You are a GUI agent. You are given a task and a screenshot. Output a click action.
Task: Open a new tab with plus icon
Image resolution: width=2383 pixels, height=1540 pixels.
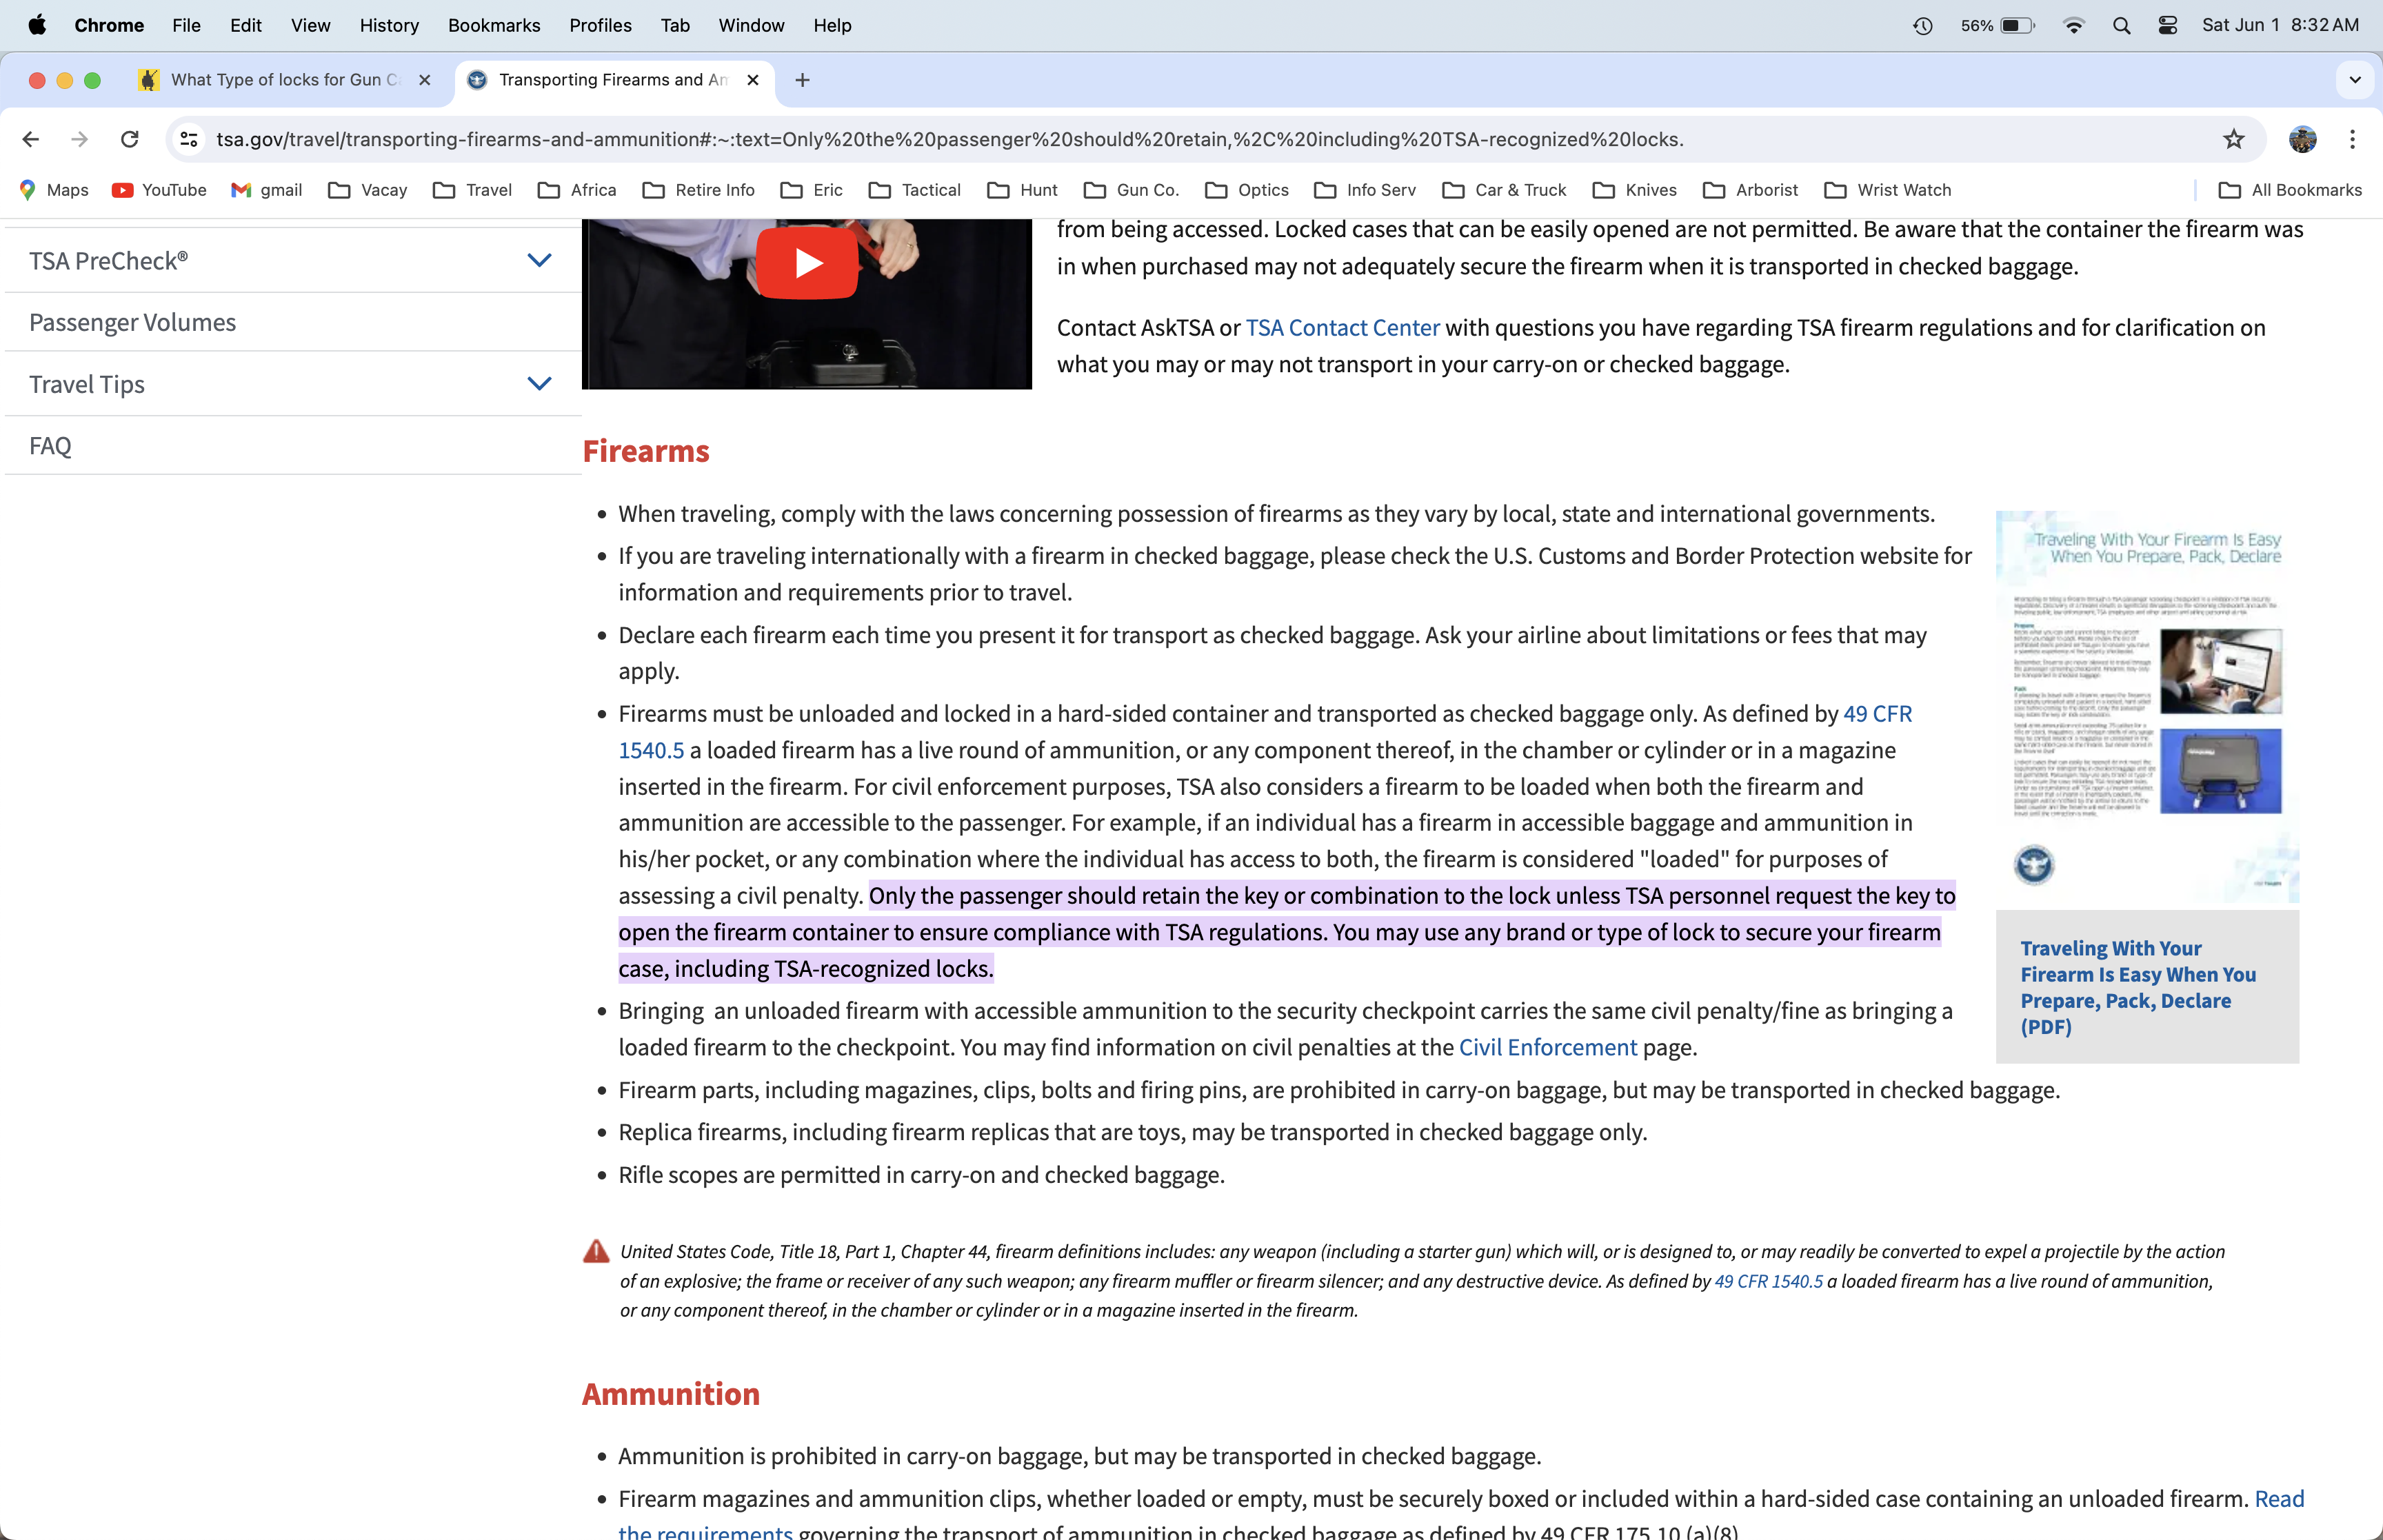[802, 80]
